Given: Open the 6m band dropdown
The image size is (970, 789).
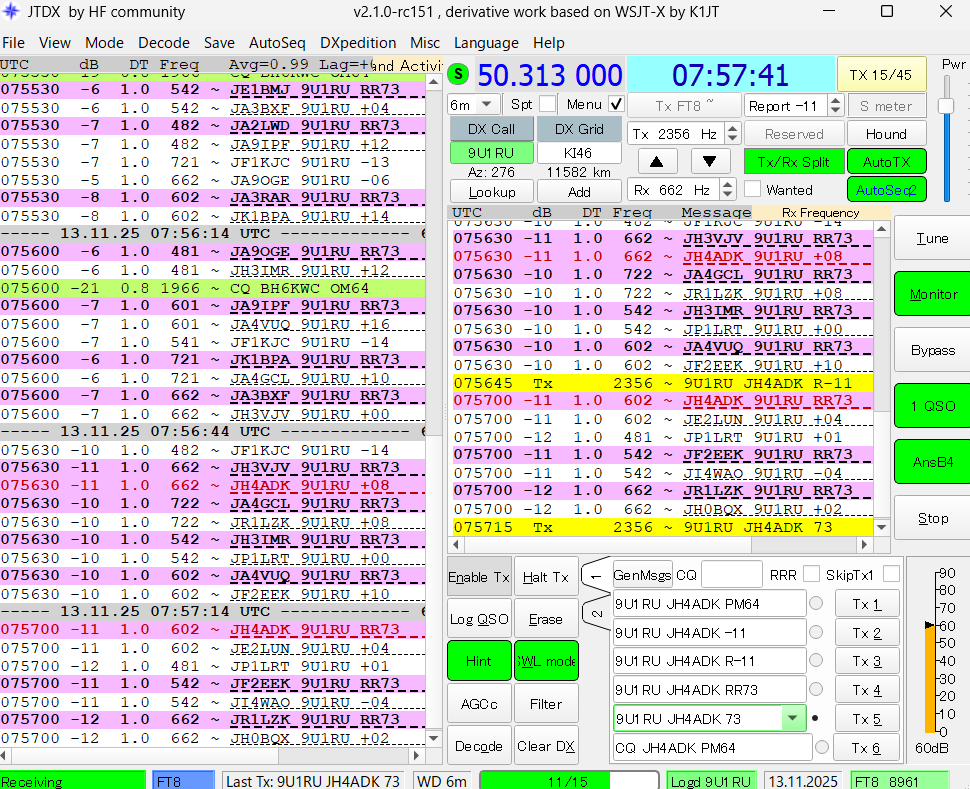Looking at the screenshot, I should pos(474,105).
